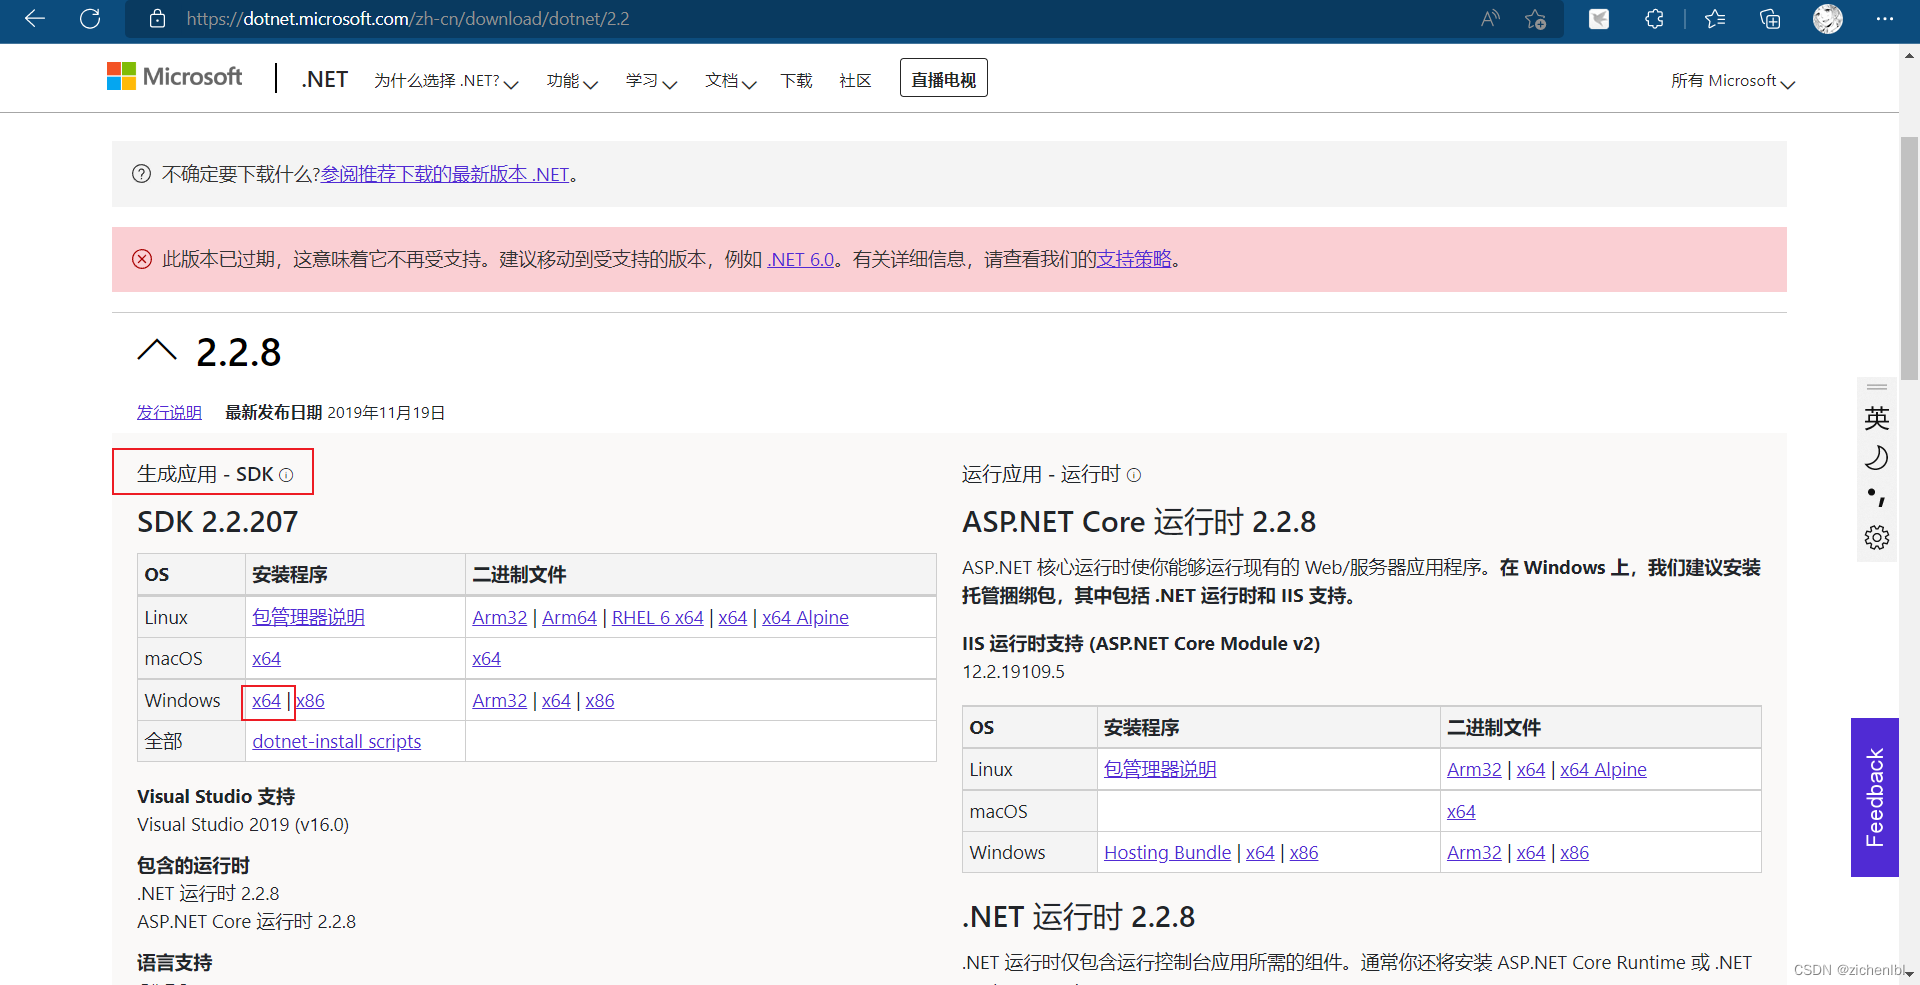Image resolution: width=1920 pixels, height=985 pixels.
Task: Click the scrollbar up arrow
Action: 1909,56
